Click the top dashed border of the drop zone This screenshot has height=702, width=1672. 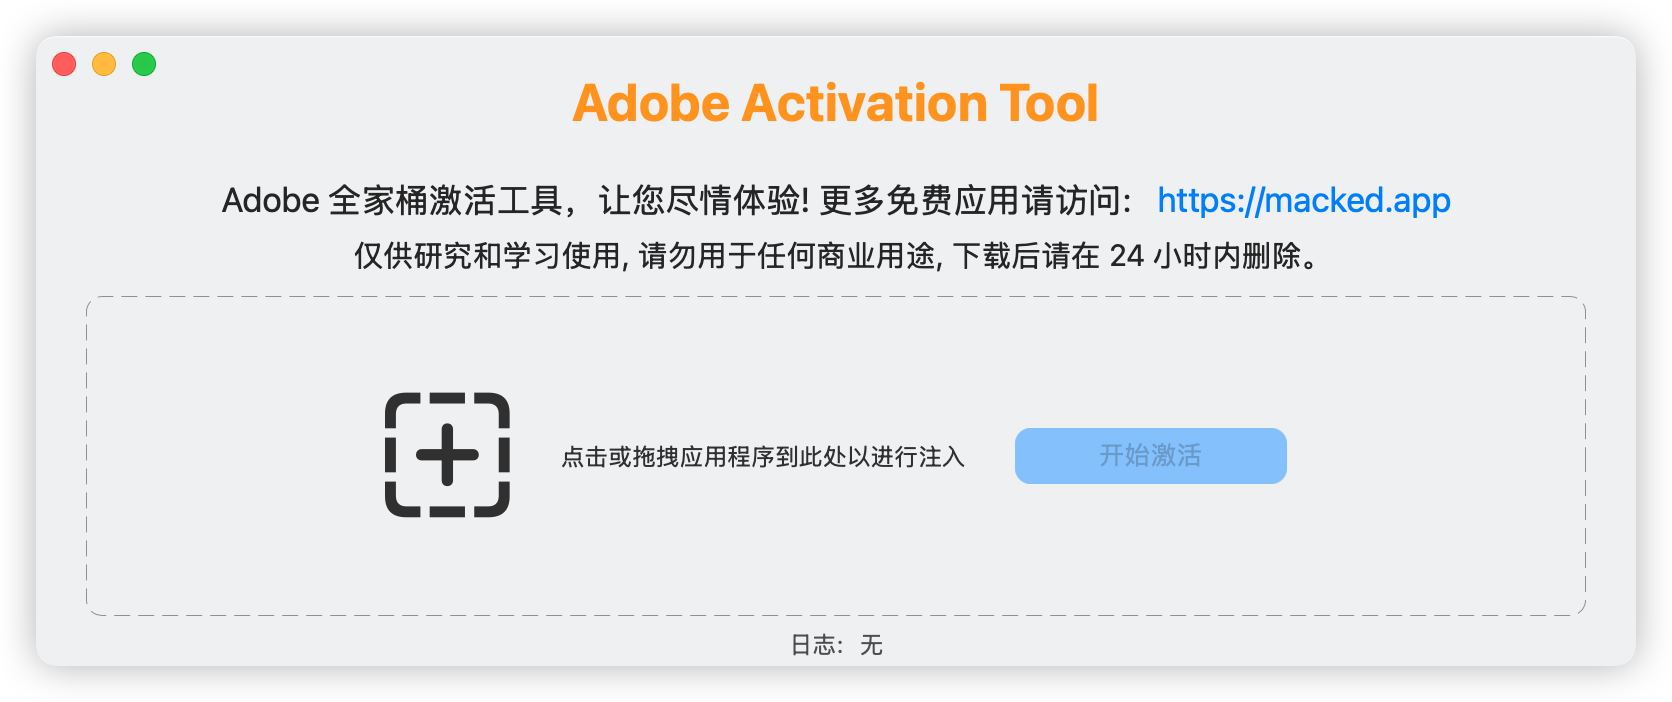click(836, 297)
